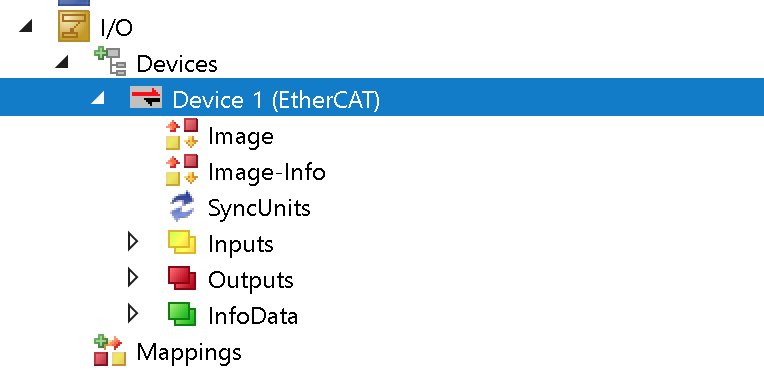
Task: Click the Image-Info icon
Action: pos(182,170)
